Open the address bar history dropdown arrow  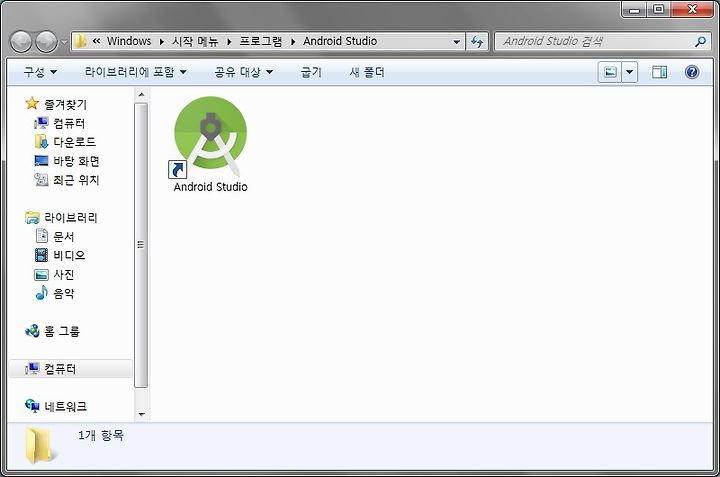[456, 42]
